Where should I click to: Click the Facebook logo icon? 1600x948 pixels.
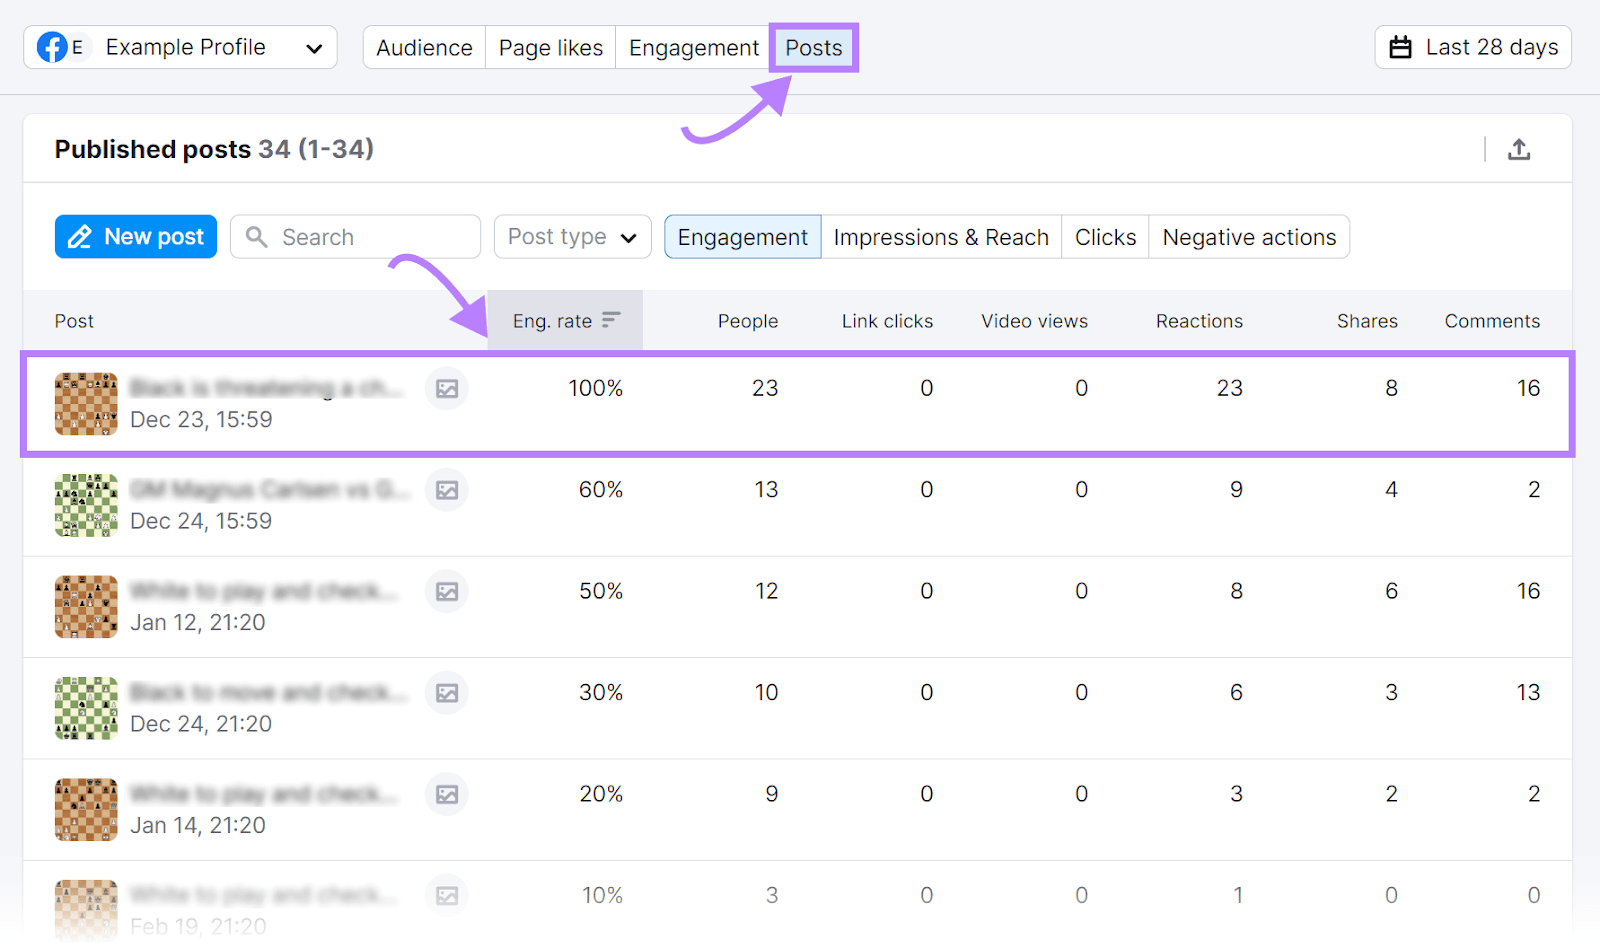click(x=54, y=46)
